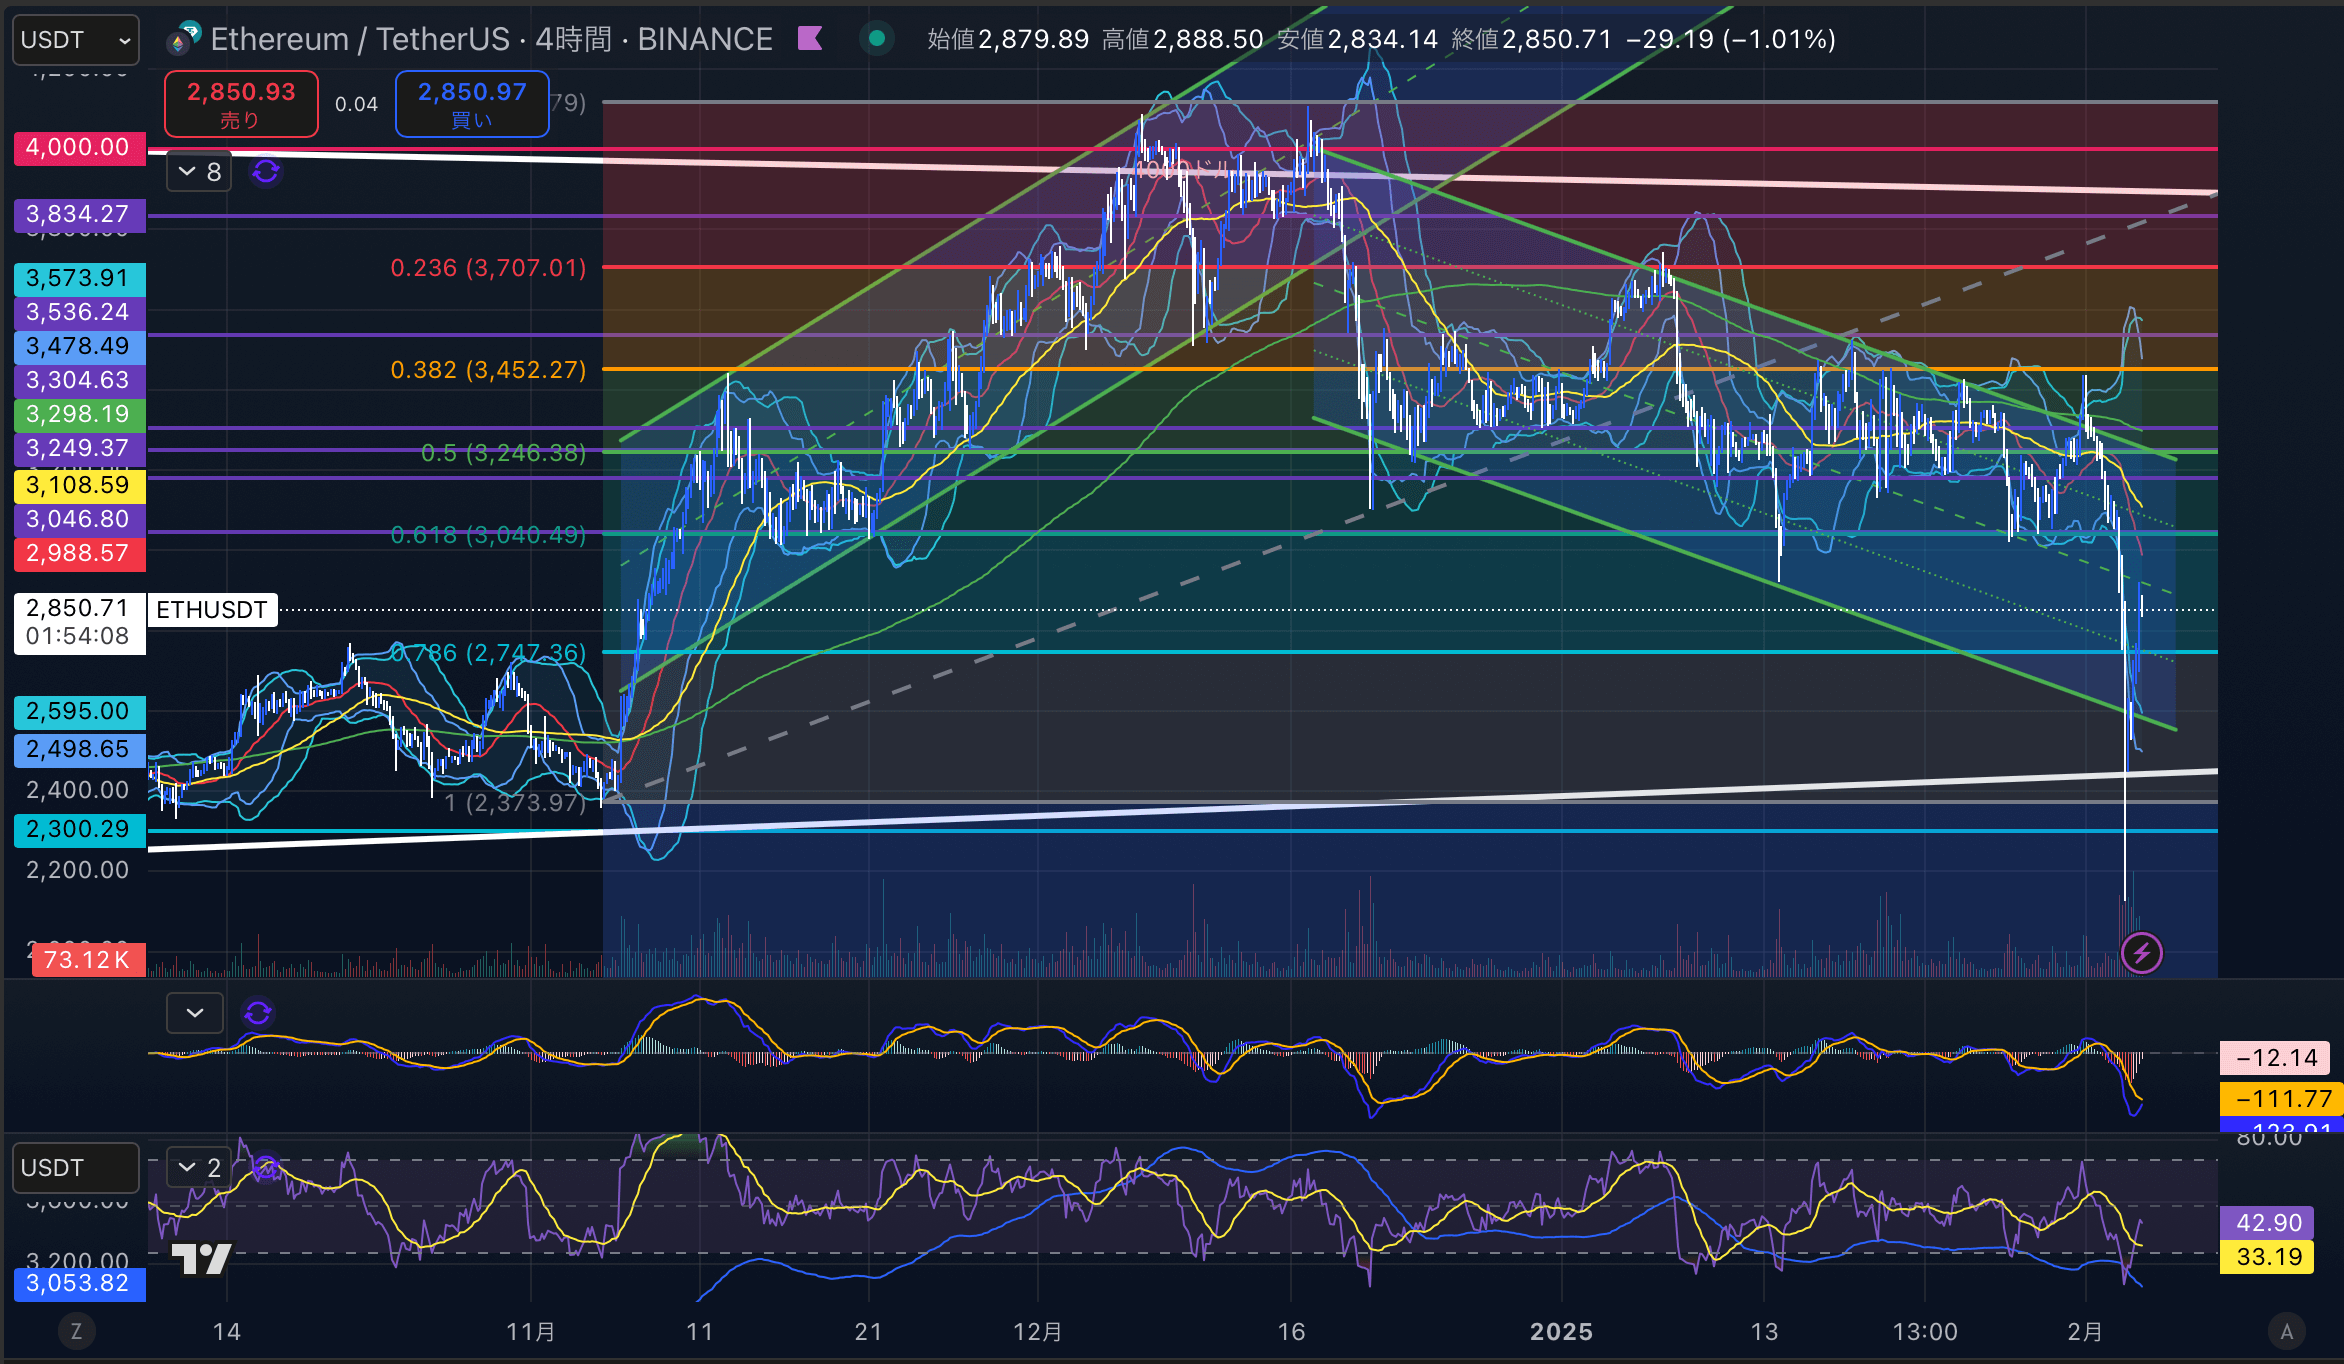Image resolution: width=2344 pixels, height=1364 pixels.
Task: Select the 2,300.29 cyan price label
Action: click(x=79, y=829)
